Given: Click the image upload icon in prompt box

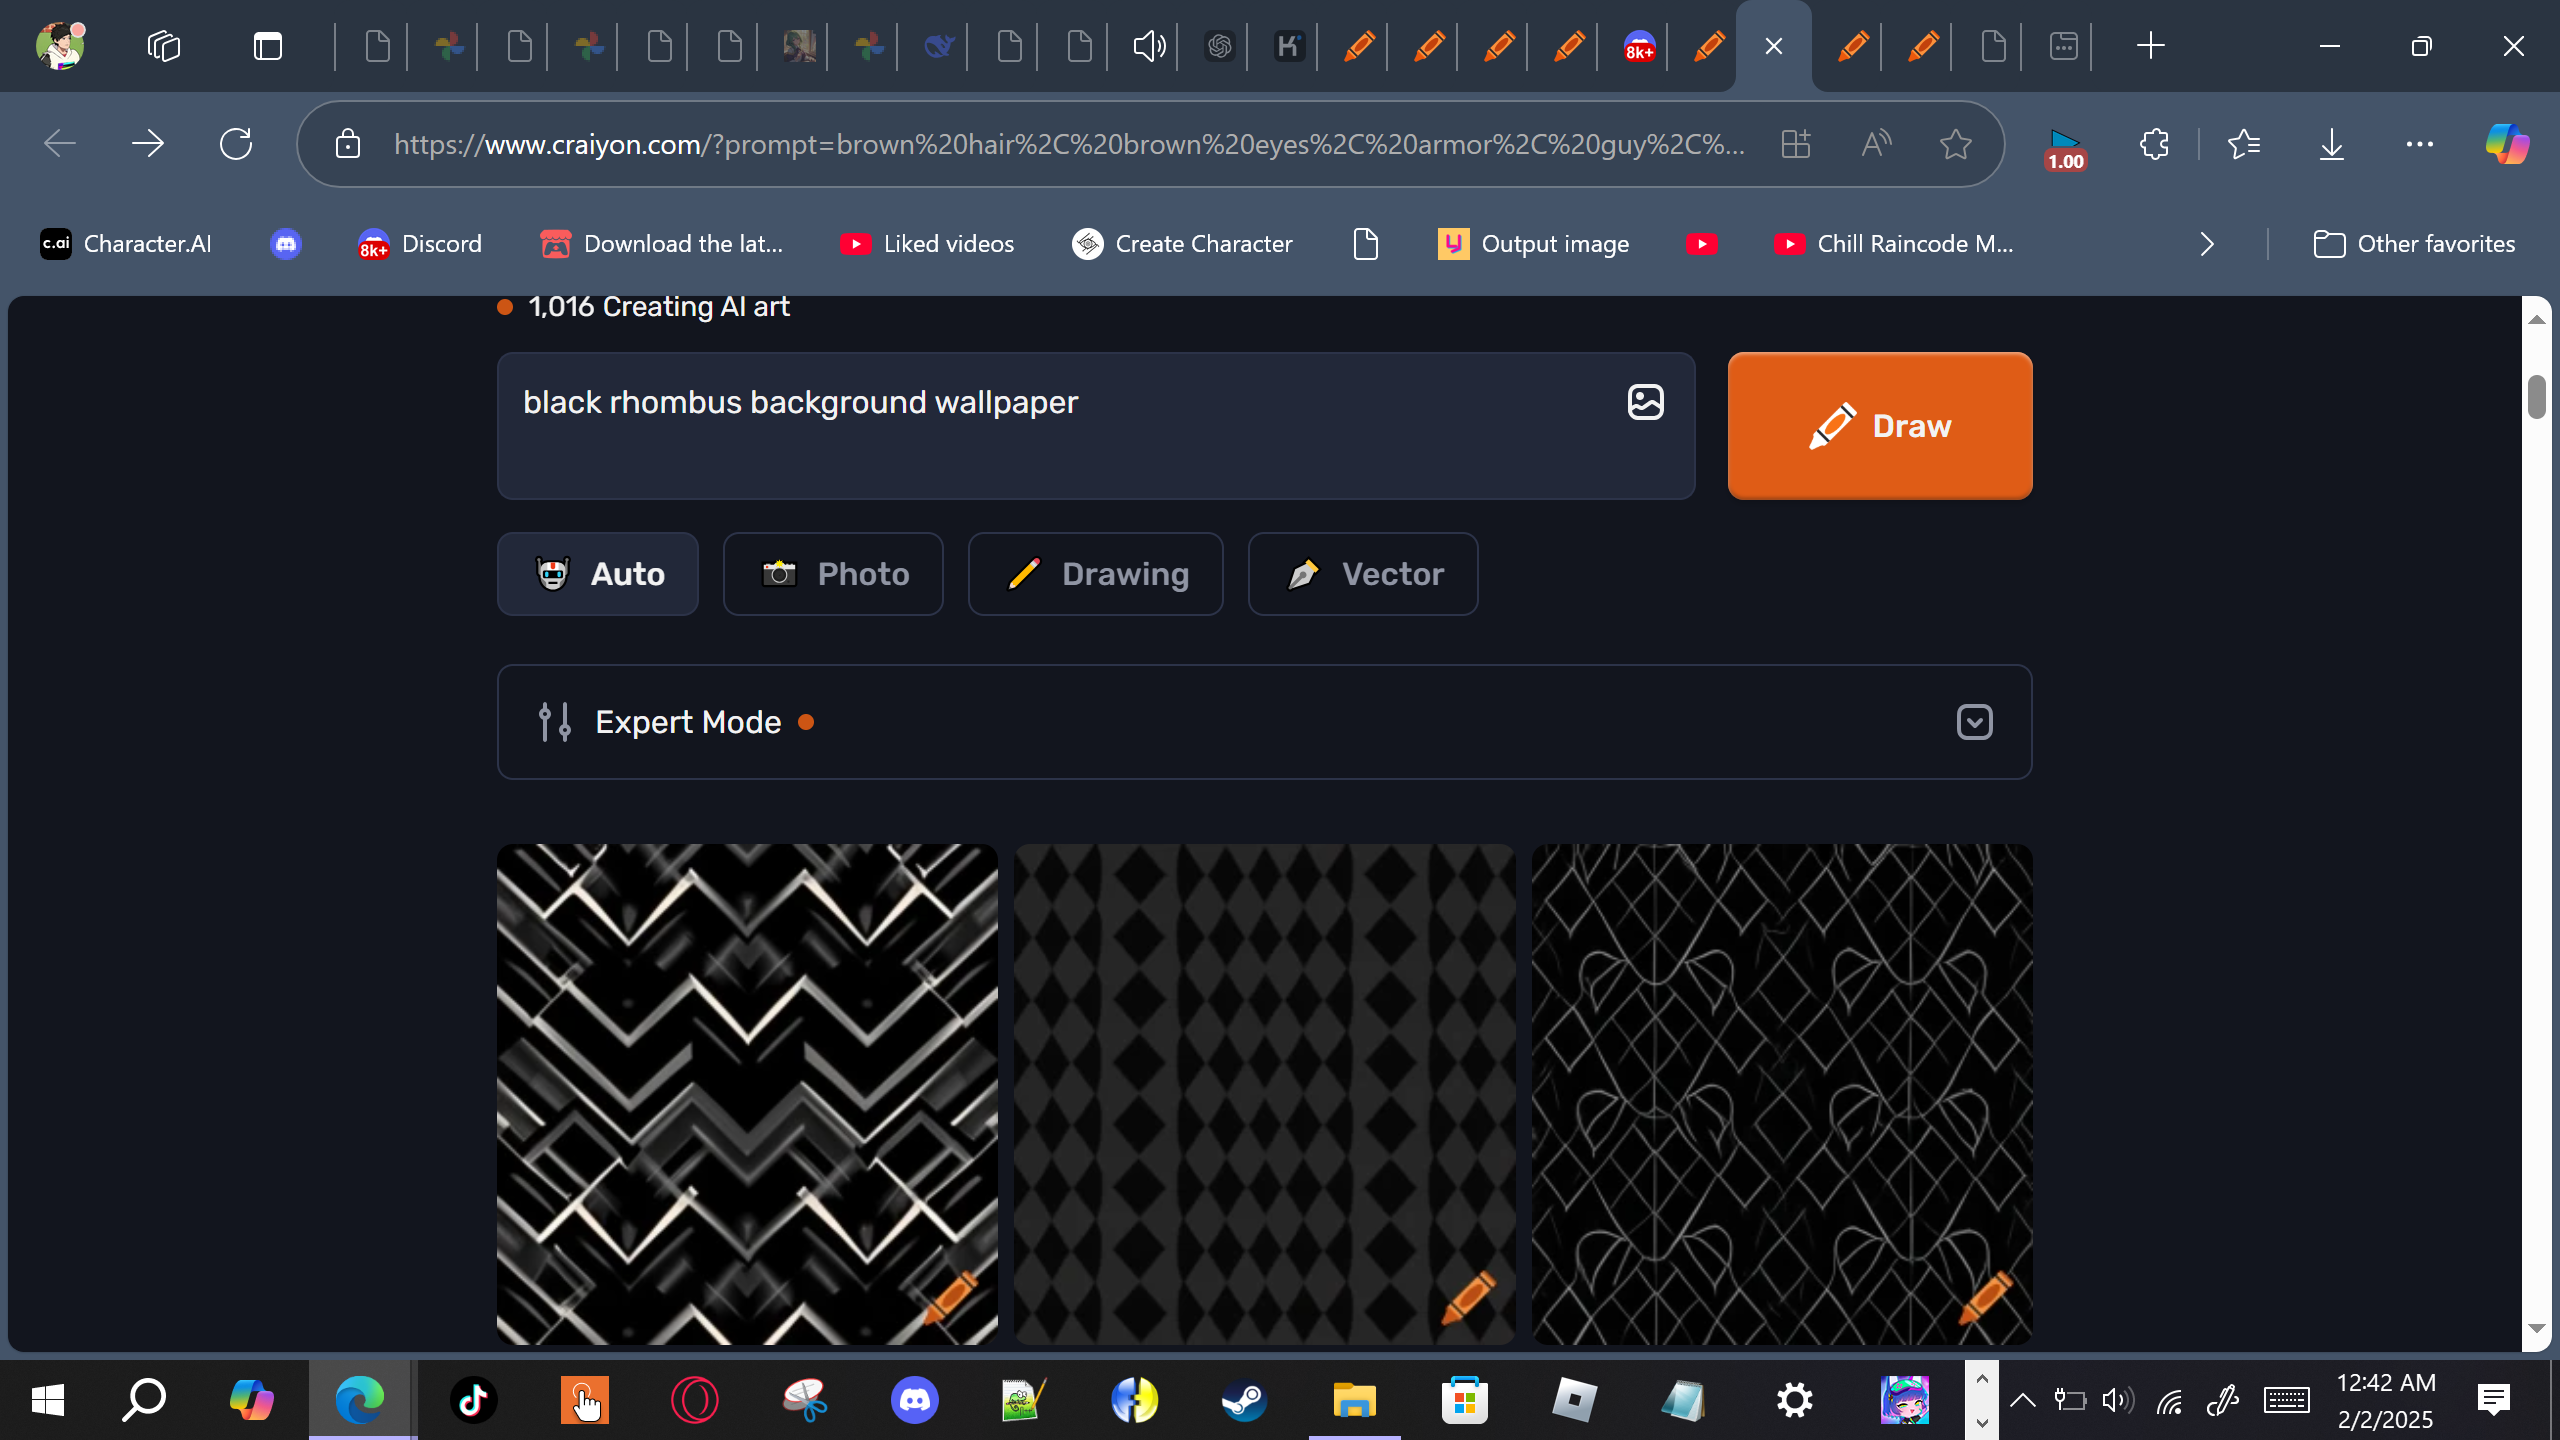Looking at the screenshot, I should 1645,402.
